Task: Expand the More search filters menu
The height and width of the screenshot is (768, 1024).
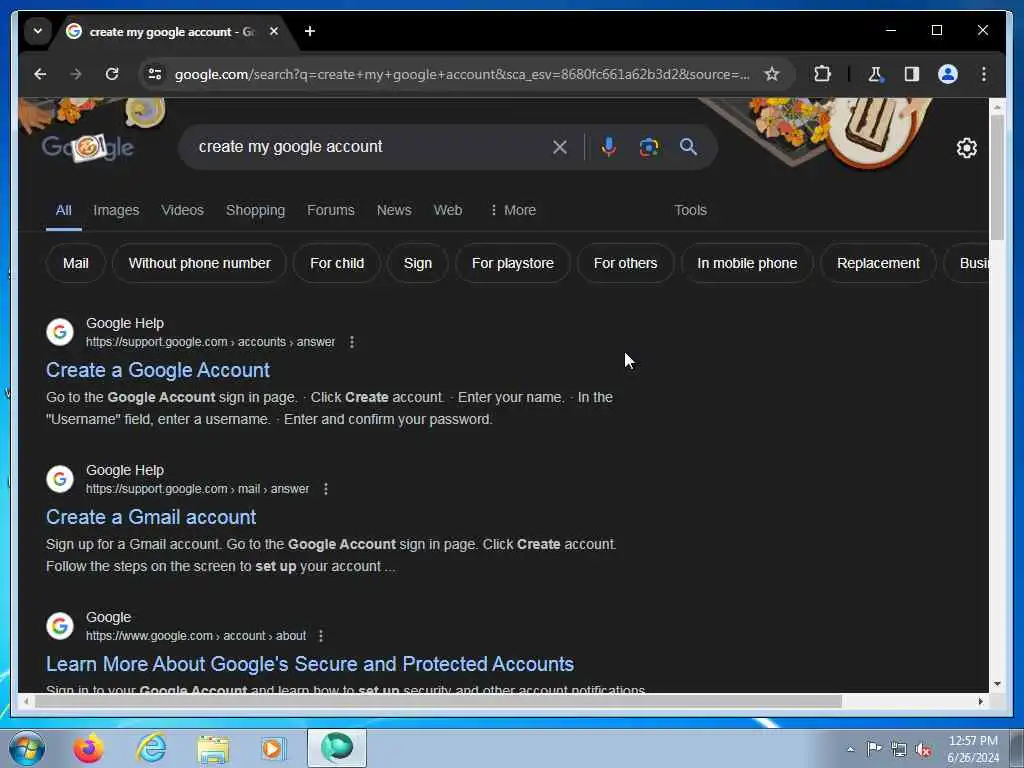Action: 513,210
